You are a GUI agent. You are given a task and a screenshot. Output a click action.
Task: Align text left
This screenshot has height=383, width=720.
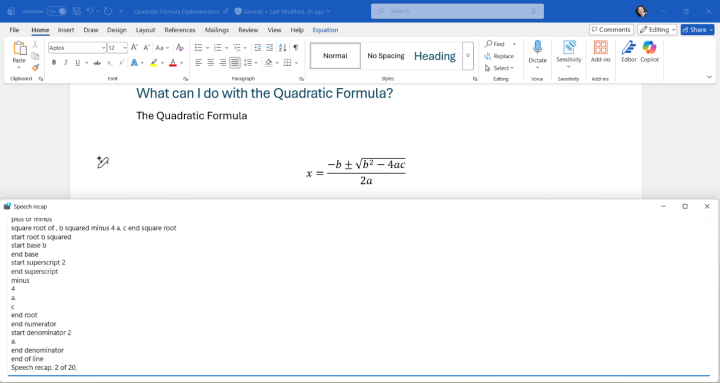[x=198, y=63]
